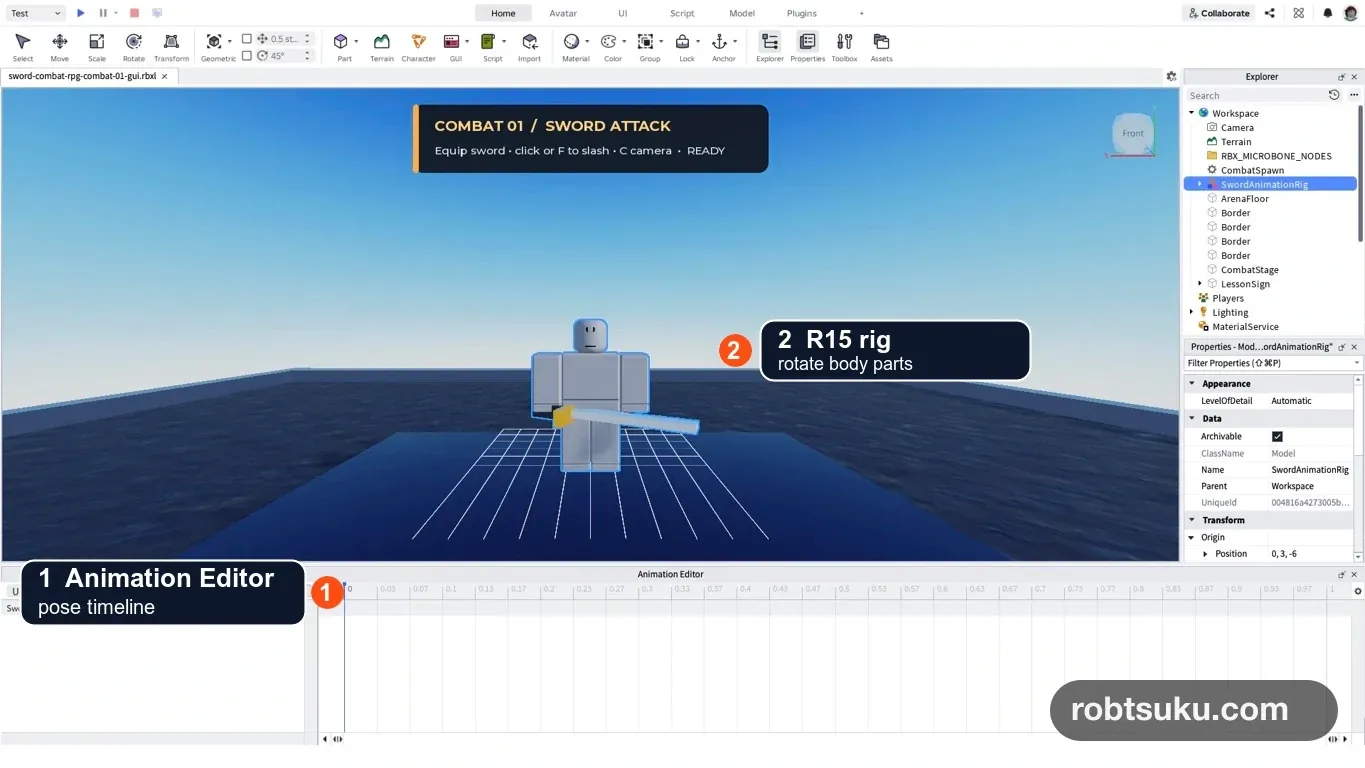1365x768 pixels.
Task: Click the GUI toolbar icon
Action: click(x=452, y=42)
